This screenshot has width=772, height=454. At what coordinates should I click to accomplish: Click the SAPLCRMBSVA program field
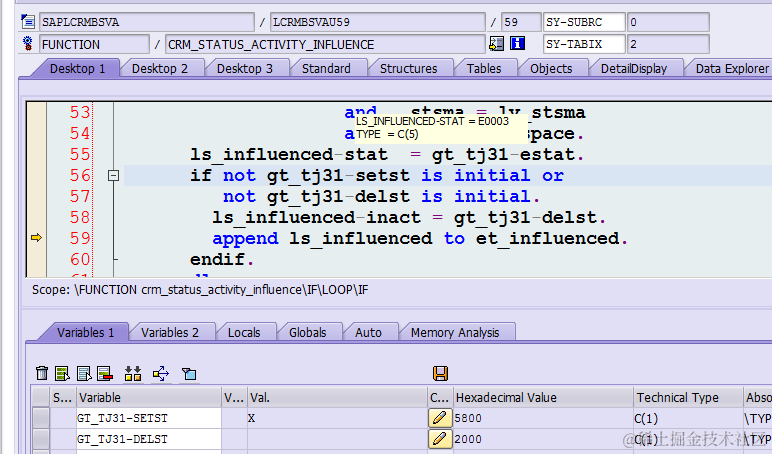coord(147,22)
